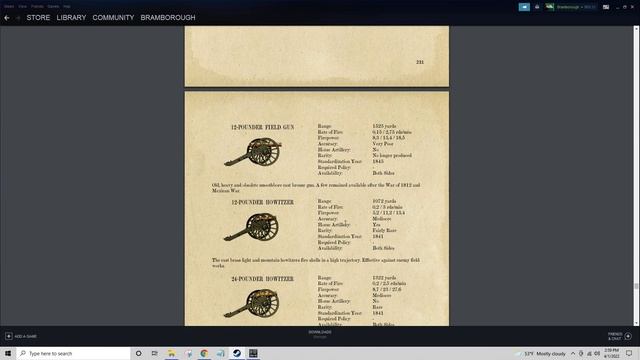Open the Help menu
The height and width of the screenshot is (360, 640).
(67, 7)
